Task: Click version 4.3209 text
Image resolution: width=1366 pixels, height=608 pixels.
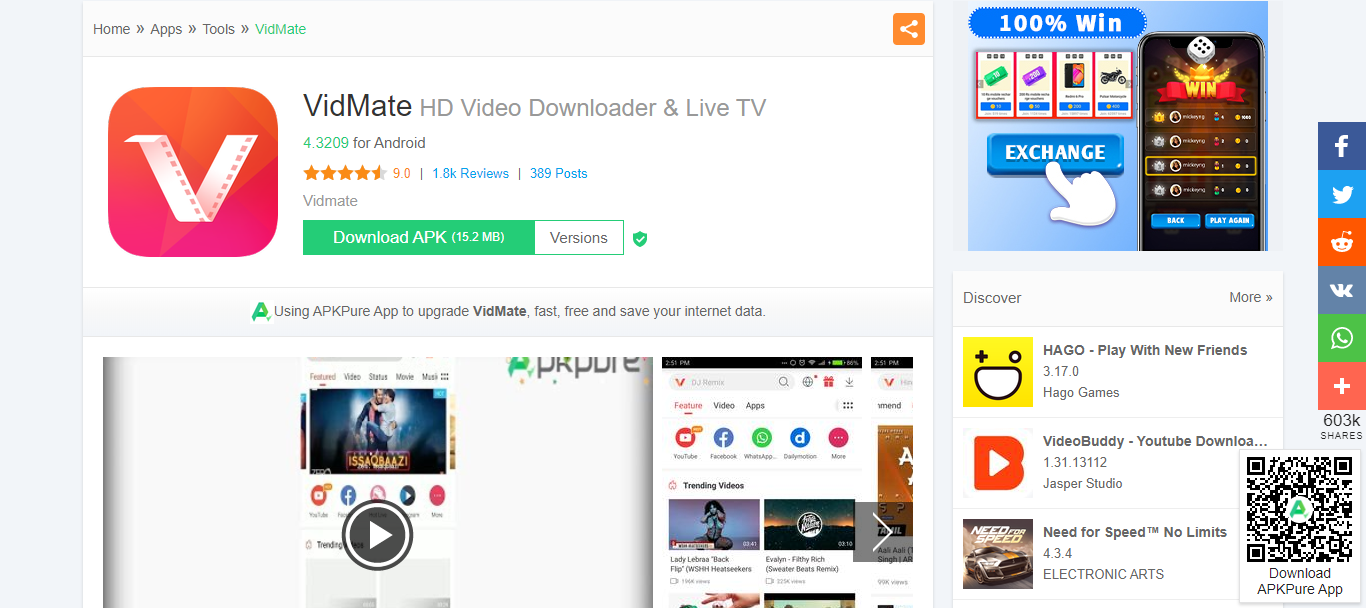Action: [x=326, y=143]
